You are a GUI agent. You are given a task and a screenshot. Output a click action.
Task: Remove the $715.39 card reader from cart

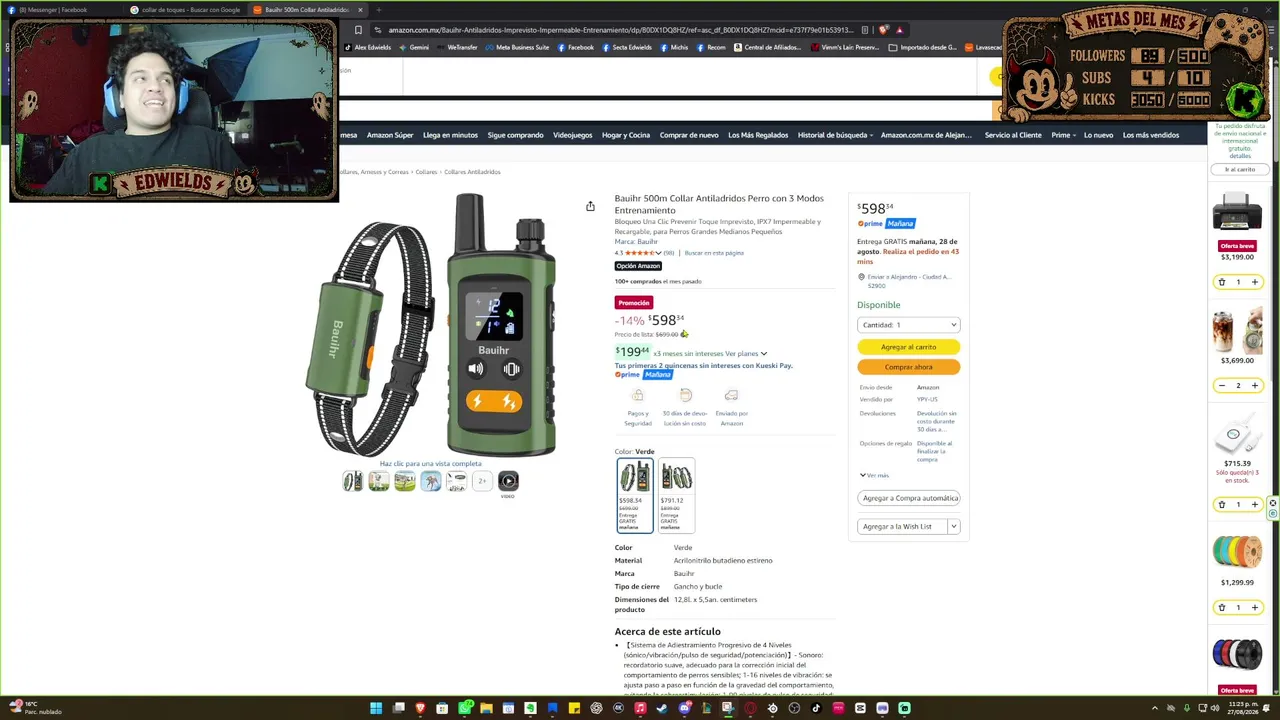(x=1221, y=504)
